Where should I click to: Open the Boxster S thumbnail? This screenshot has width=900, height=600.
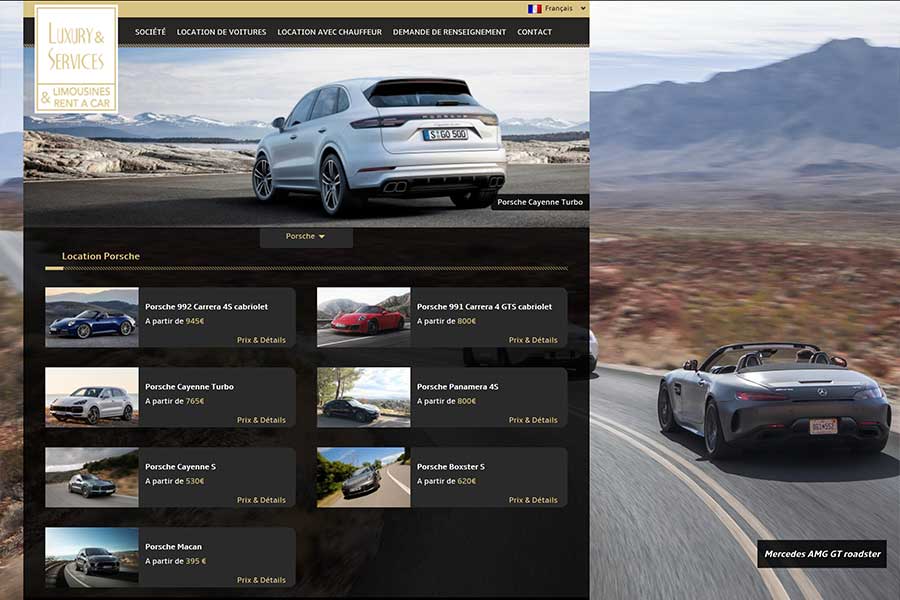pos(364,477)
